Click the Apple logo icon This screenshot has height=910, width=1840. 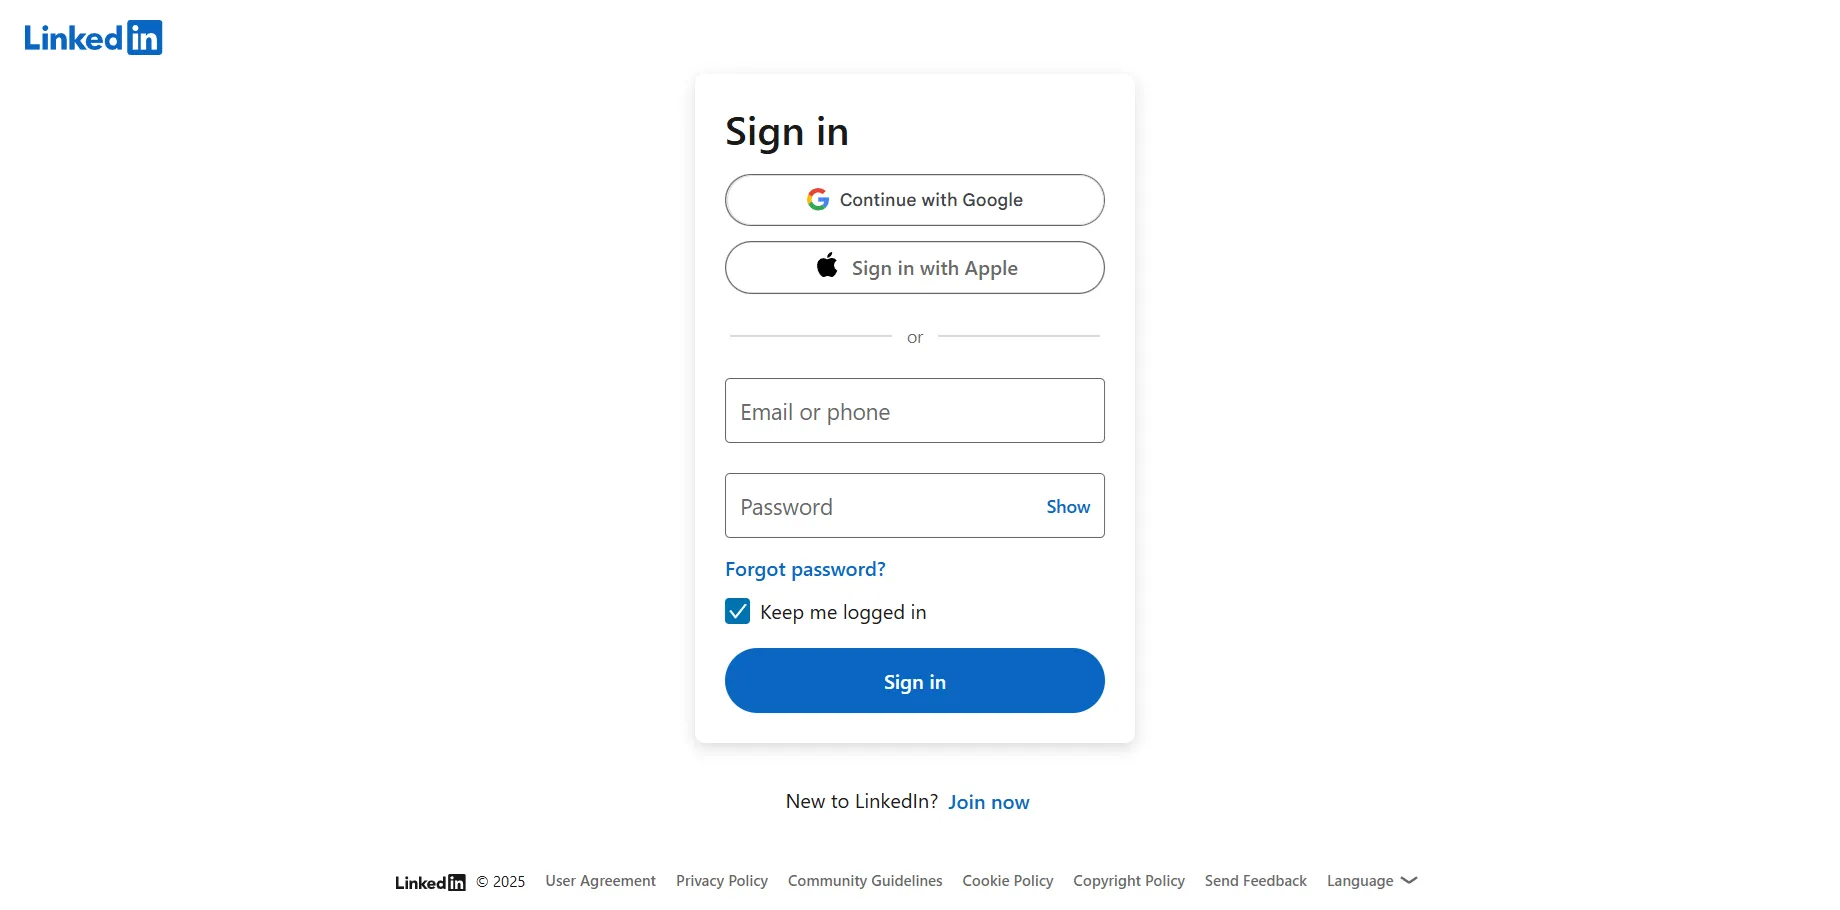click(826, 266)
